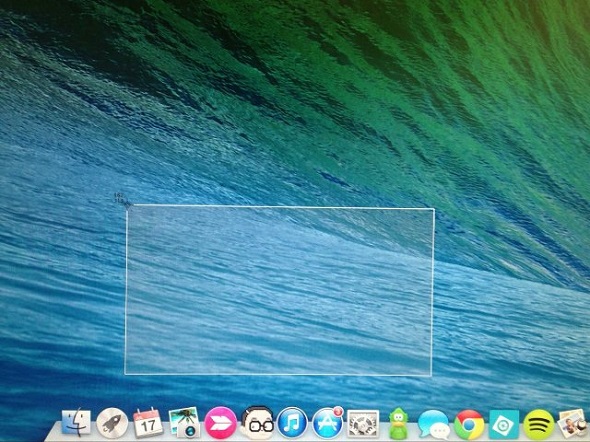Viewport: 590px width, 442px height.
Task: Open the Calendar app showing 17
Action: point(148,422)
